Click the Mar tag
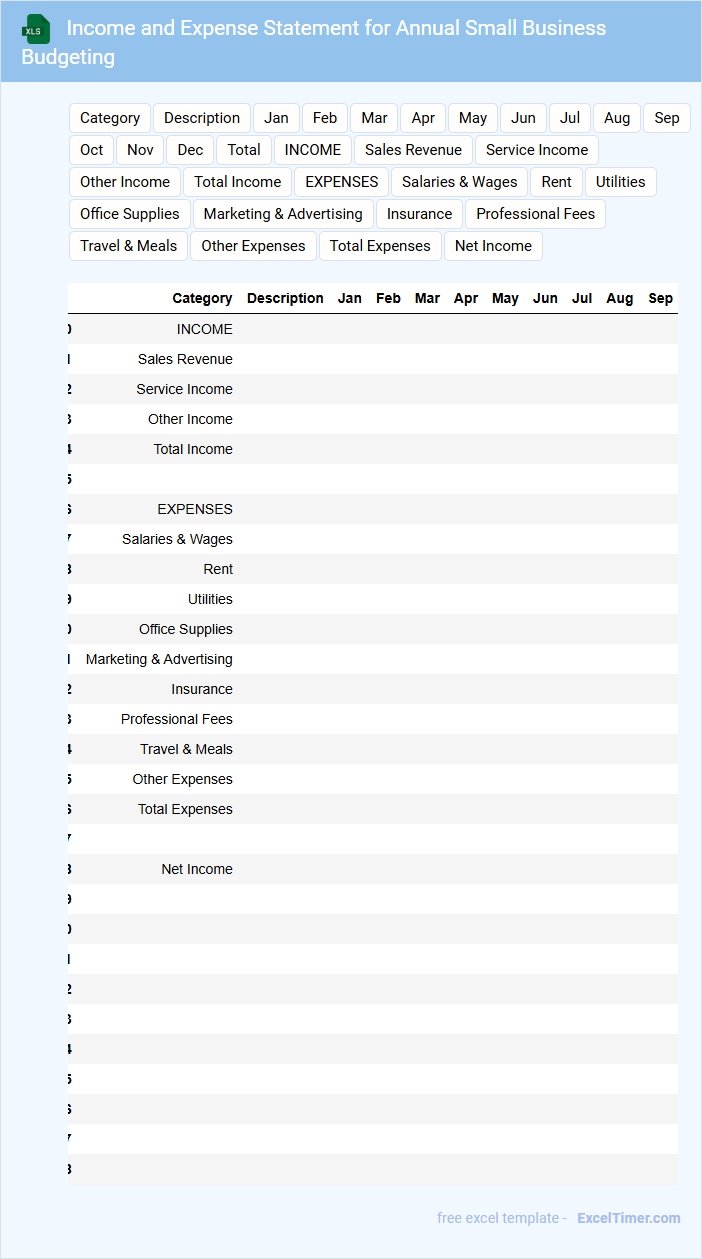The height and width of the screenshot is (1259, 702). point(374,118)
